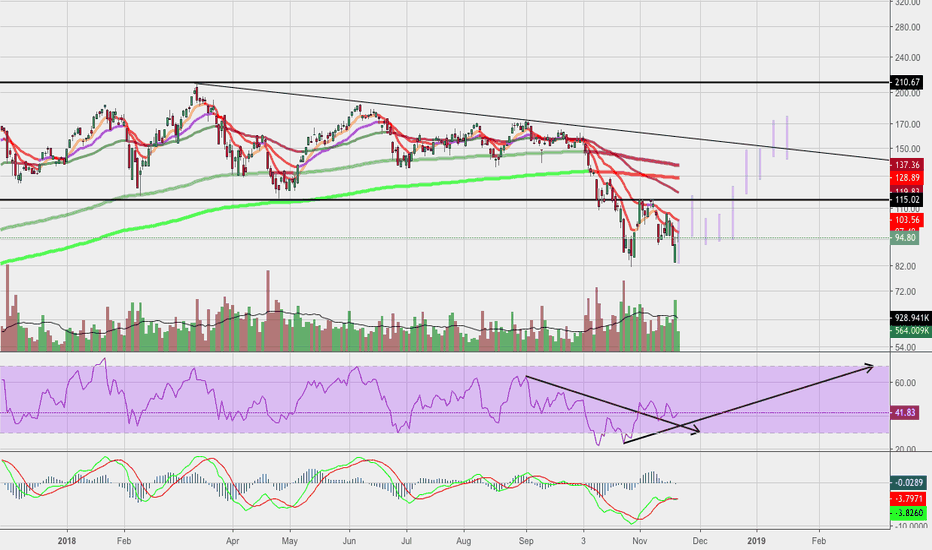Select the Dec label on time axis
Image resolution: width=932 pixels, height=550 pixels.
tap(700, 541)
